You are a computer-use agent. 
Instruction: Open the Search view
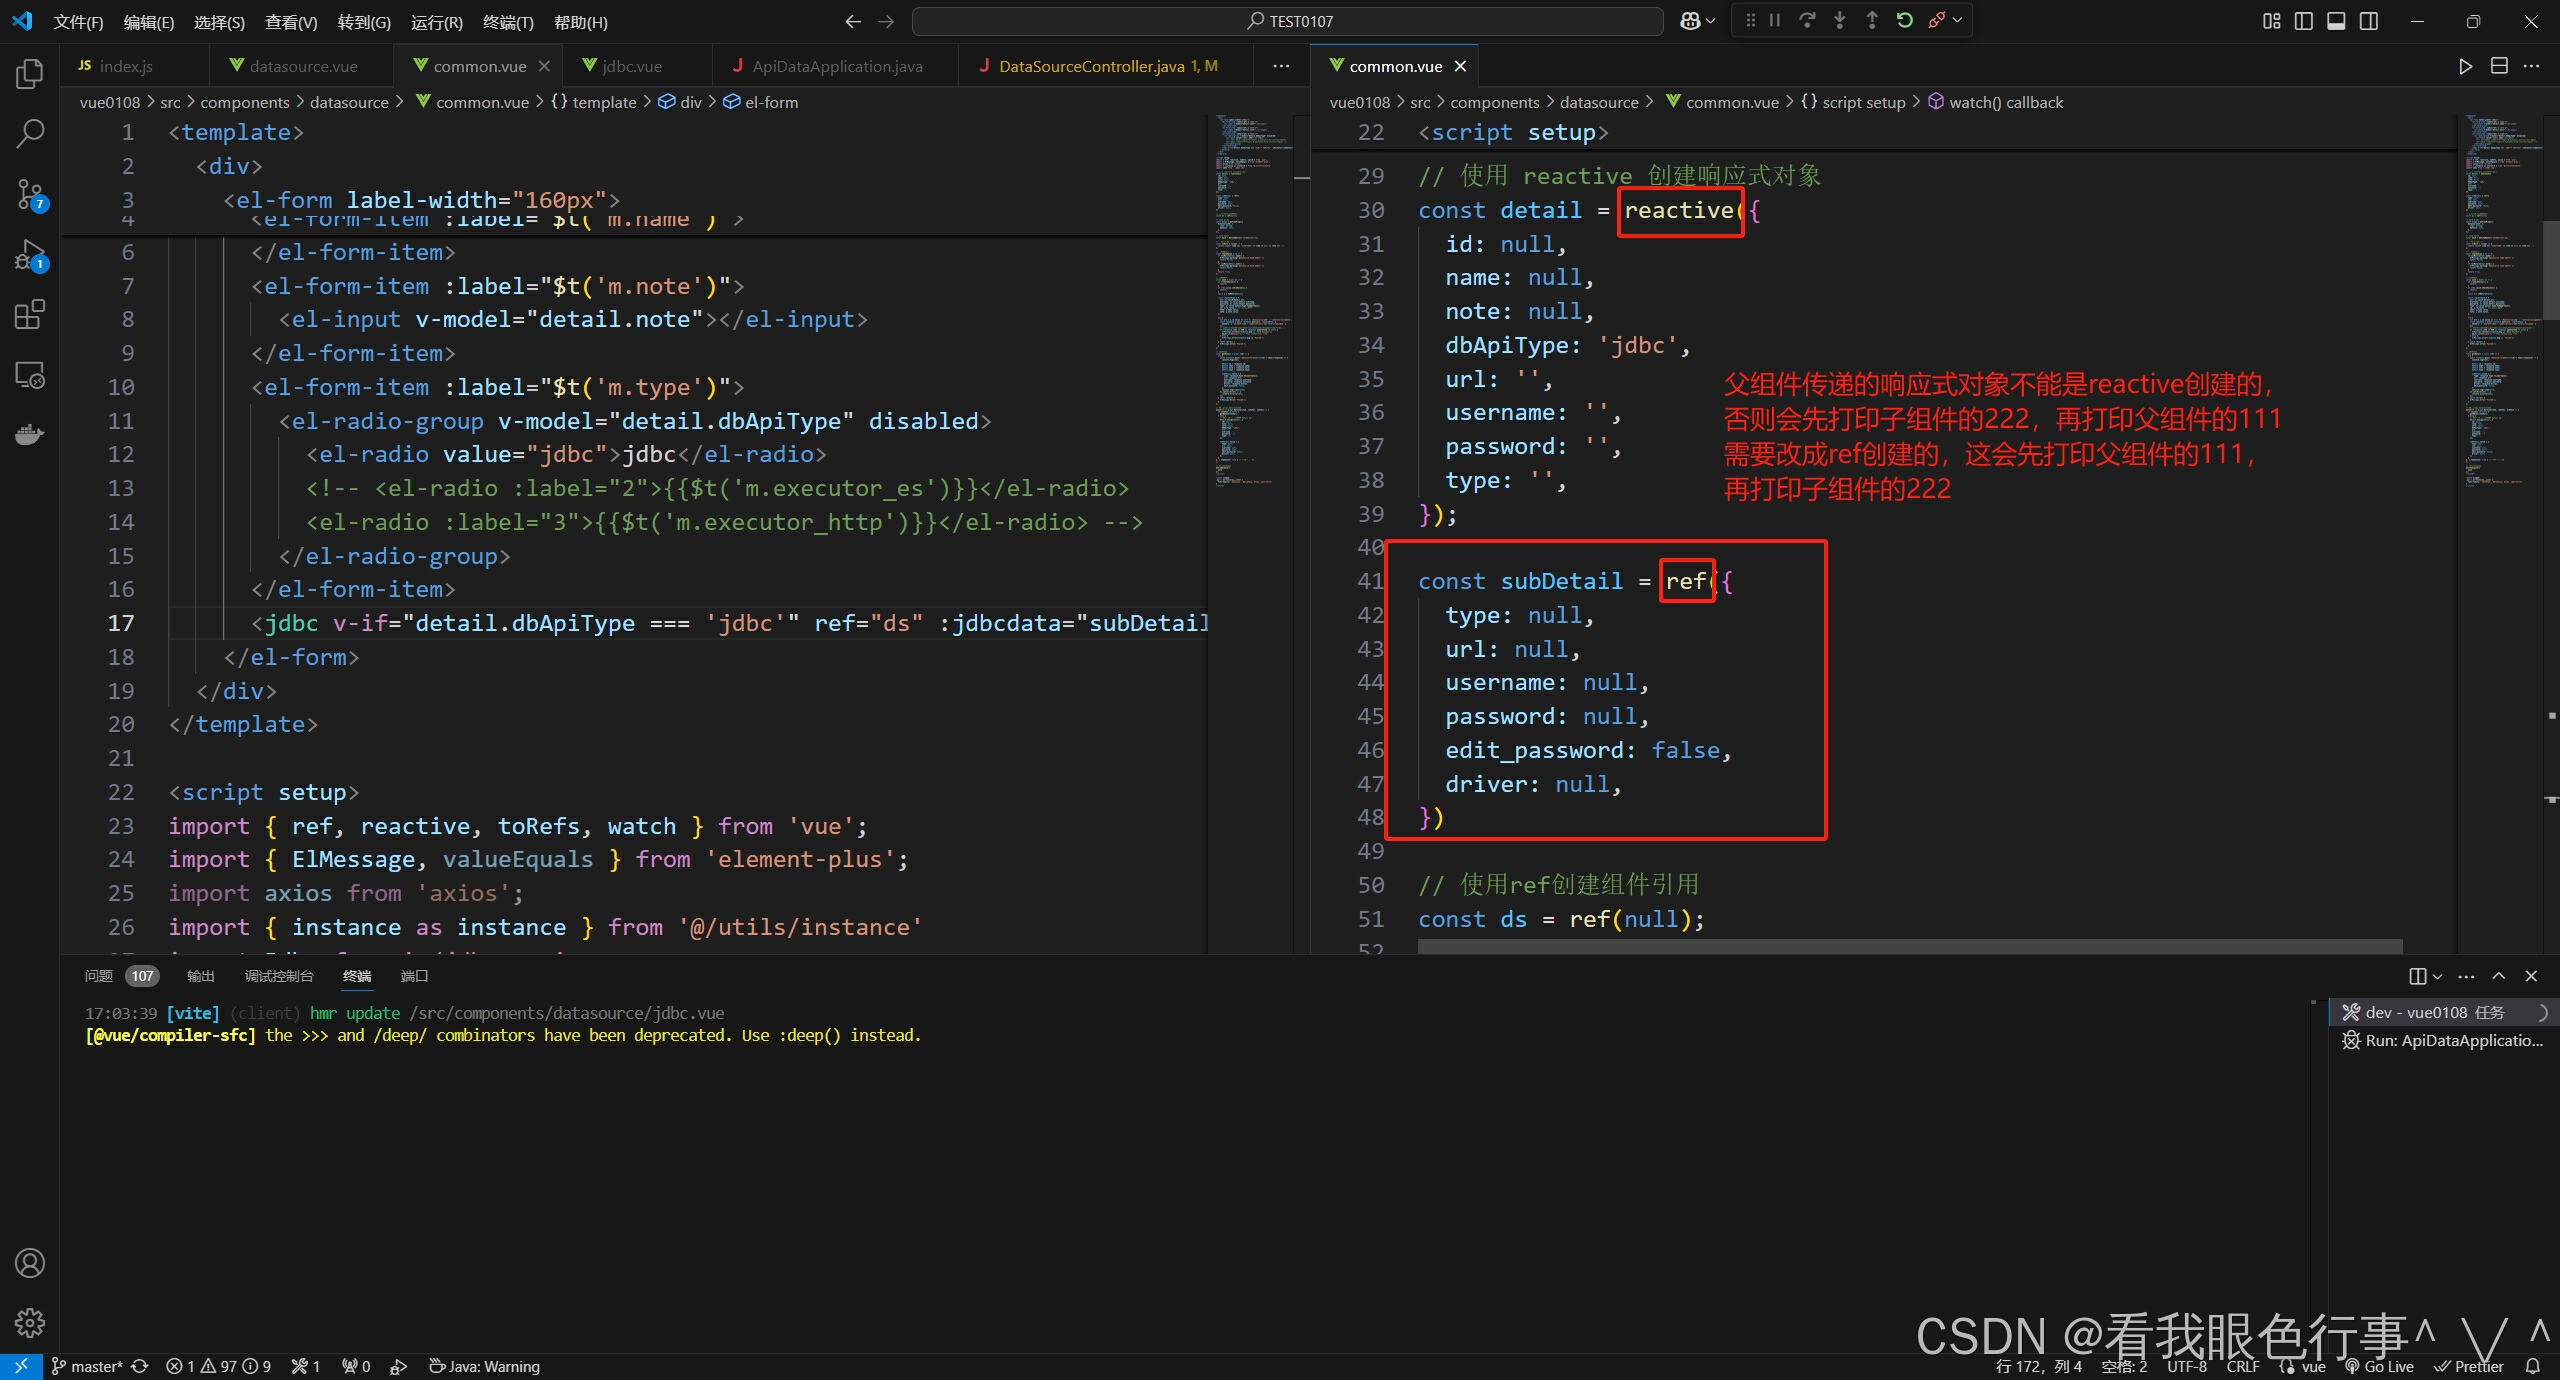pos(30,133)
